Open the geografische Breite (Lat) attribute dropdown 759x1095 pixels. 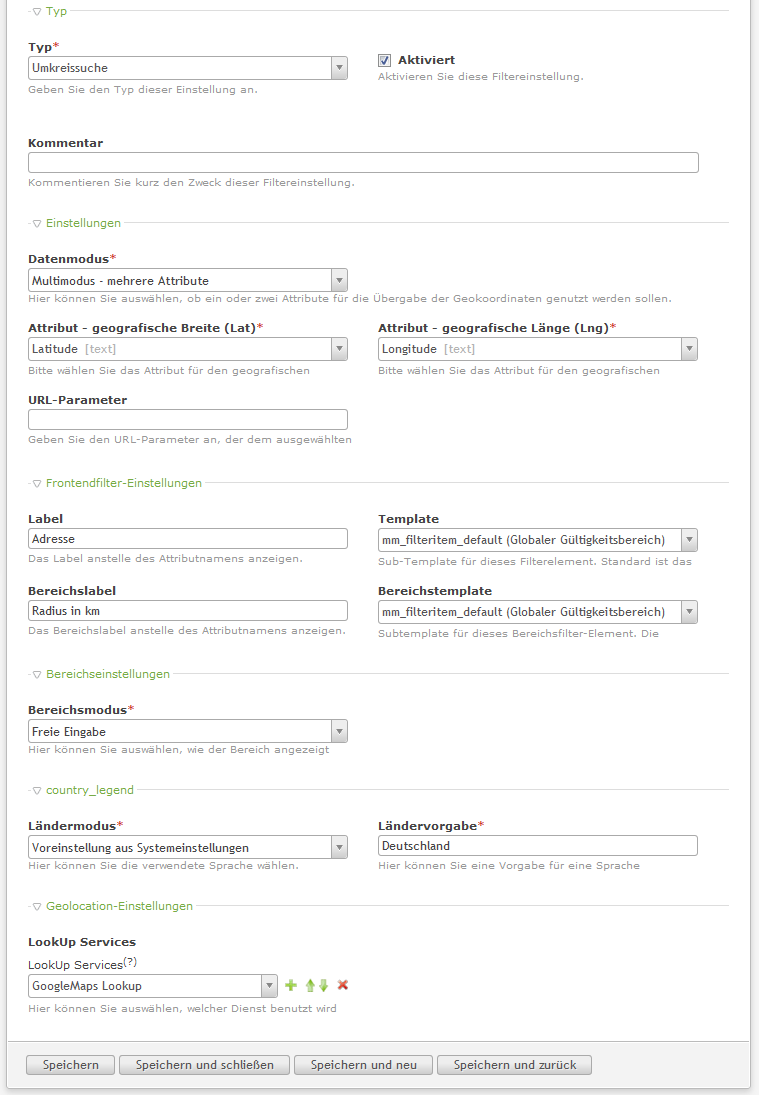(x=188, y=348)
